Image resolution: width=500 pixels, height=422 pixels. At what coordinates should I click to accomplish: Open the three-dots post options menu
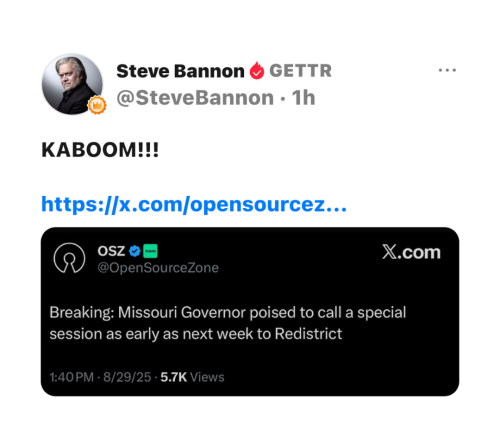click(x=447, y=70)
